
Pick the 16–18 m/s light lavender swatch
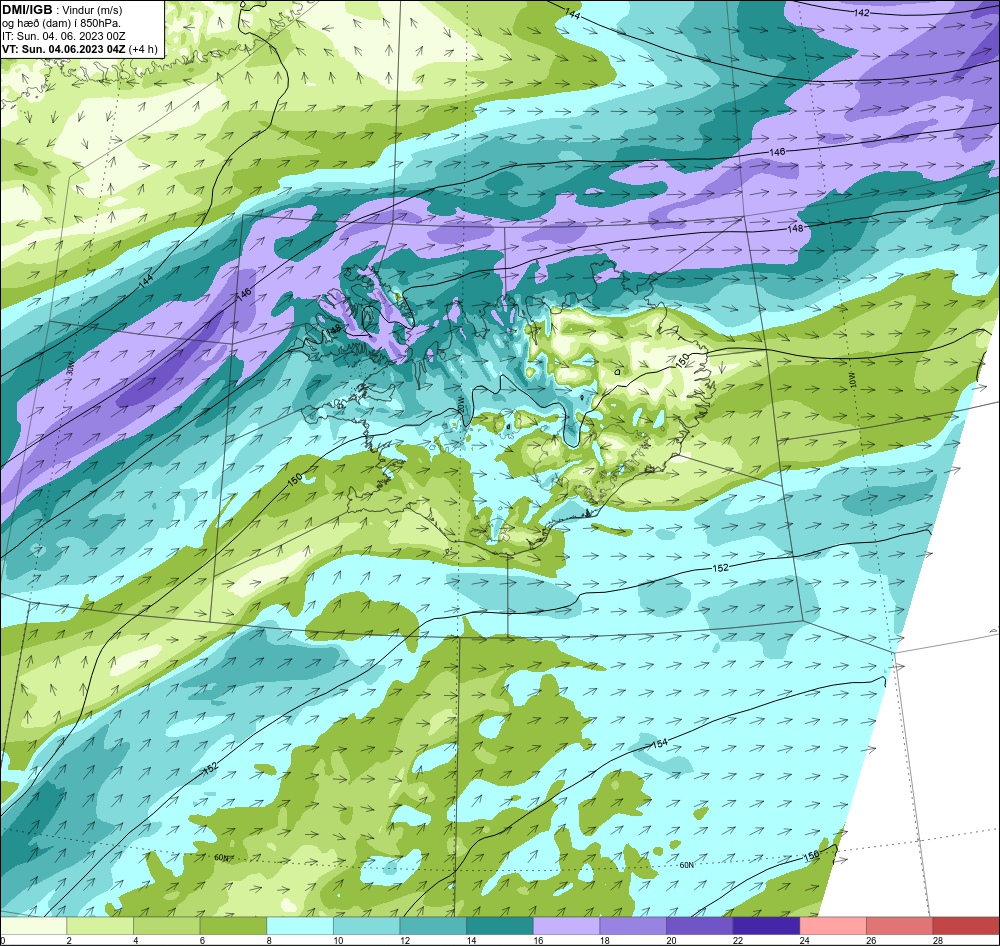point(566,926)
